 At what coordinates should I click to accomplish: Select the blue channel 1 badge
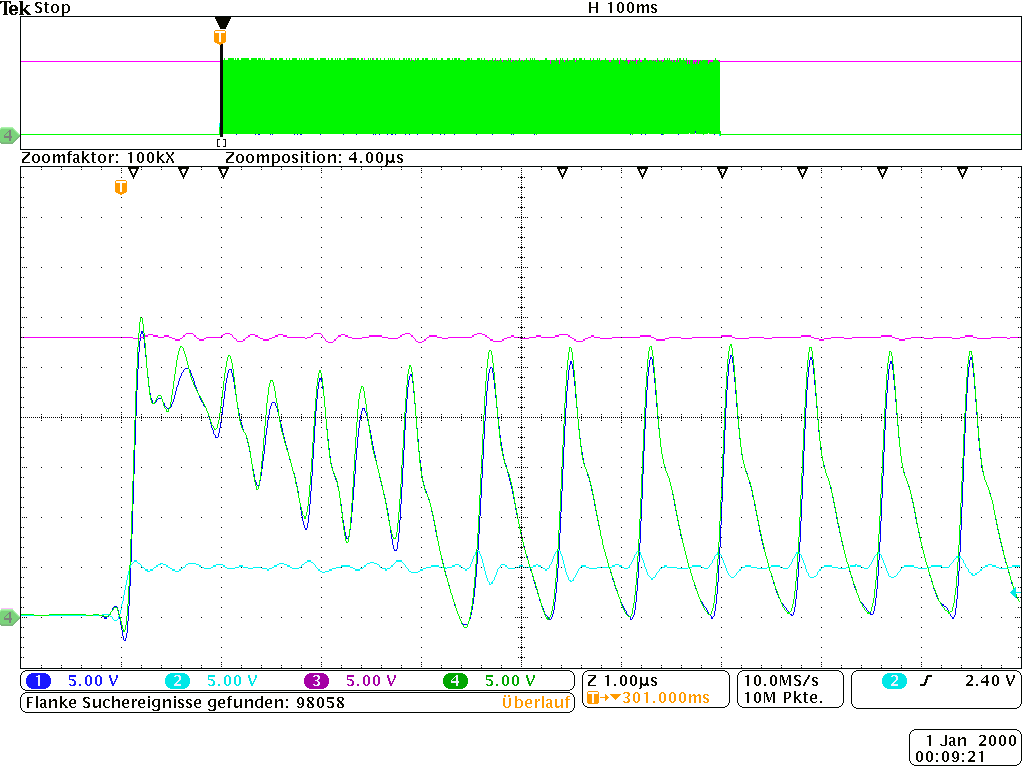(38, 681)
